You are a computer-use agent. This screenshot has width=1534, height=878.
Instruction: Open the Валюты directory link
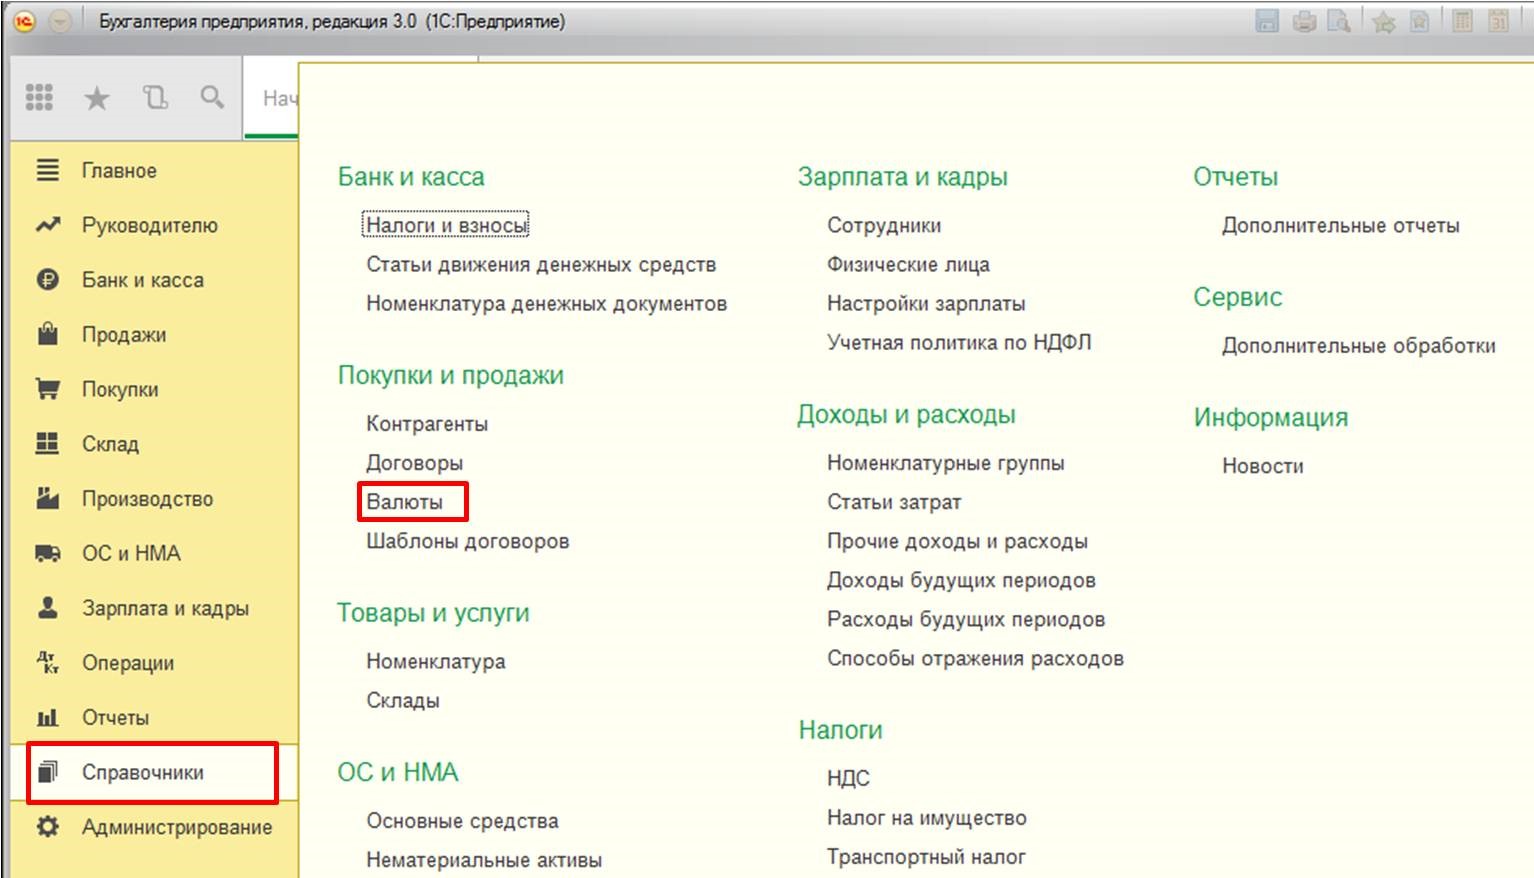click(404, 502)
